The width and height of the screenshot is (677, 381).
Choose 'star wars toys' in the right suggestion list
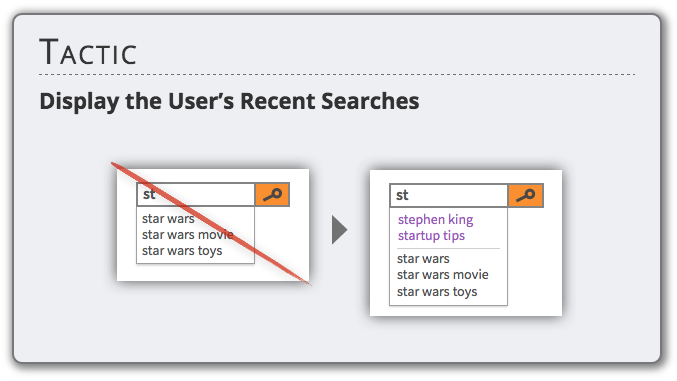(x=437, y=292)
